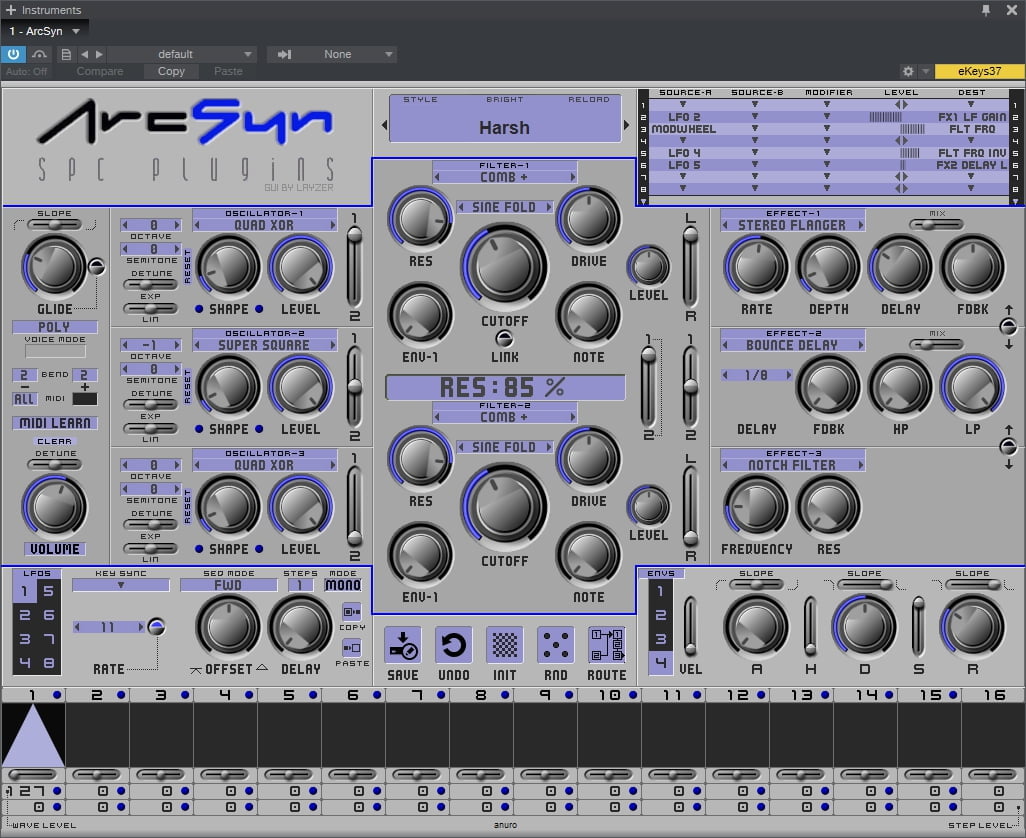1026x838 pixels.
Task: Click the RND dice icon
Action: click(556, 645)
